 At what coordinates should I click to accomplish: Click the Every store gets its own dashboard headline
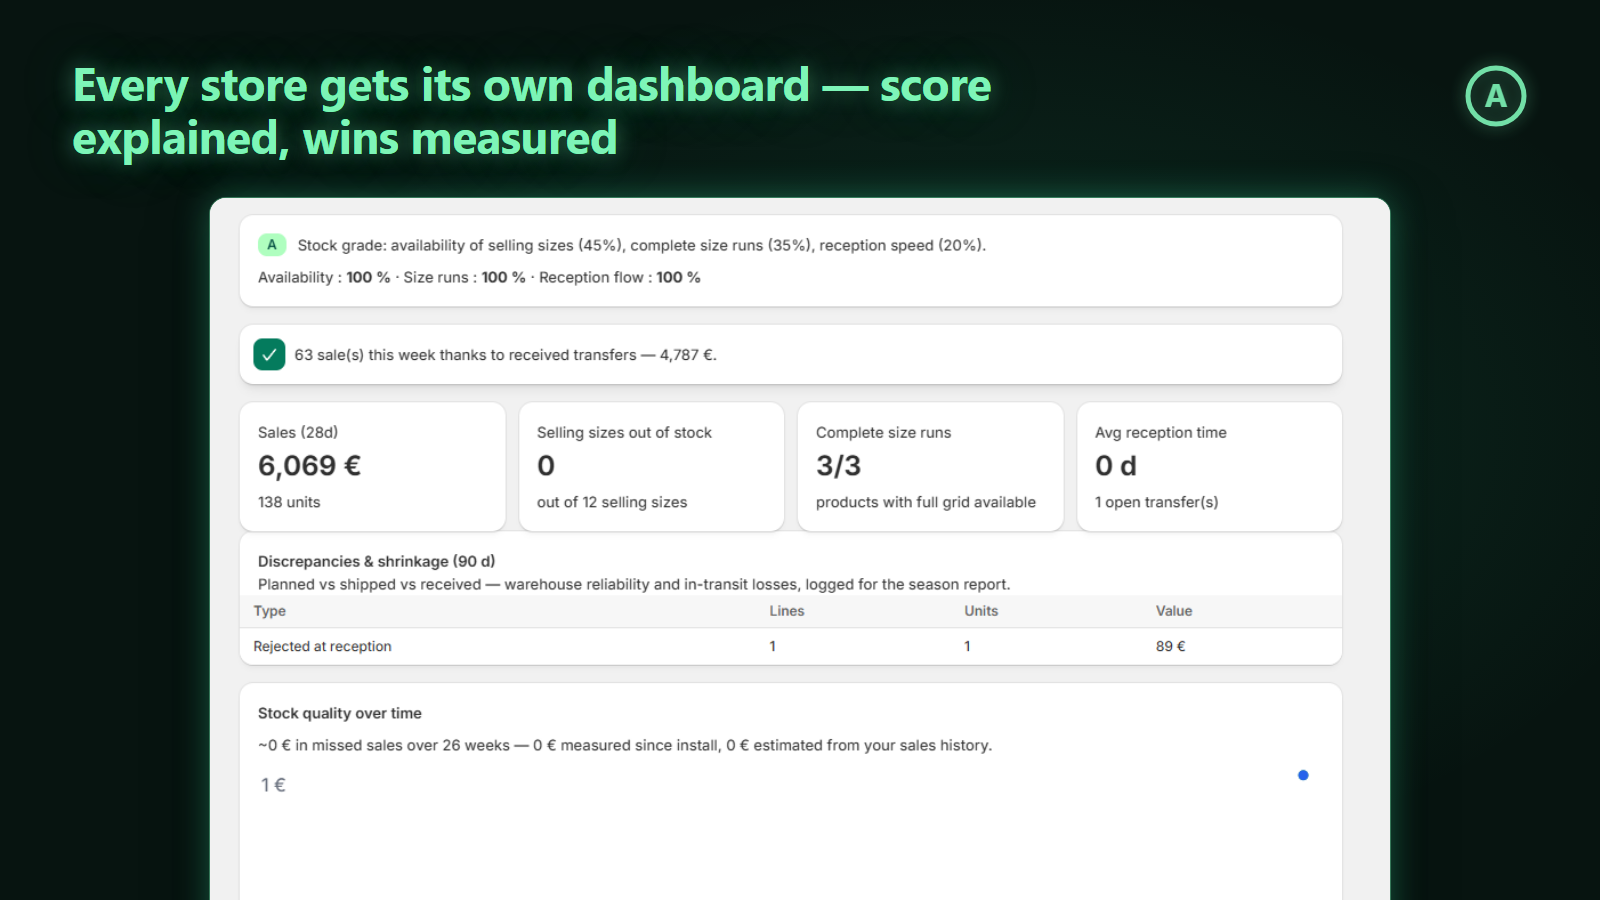[532, 112]
